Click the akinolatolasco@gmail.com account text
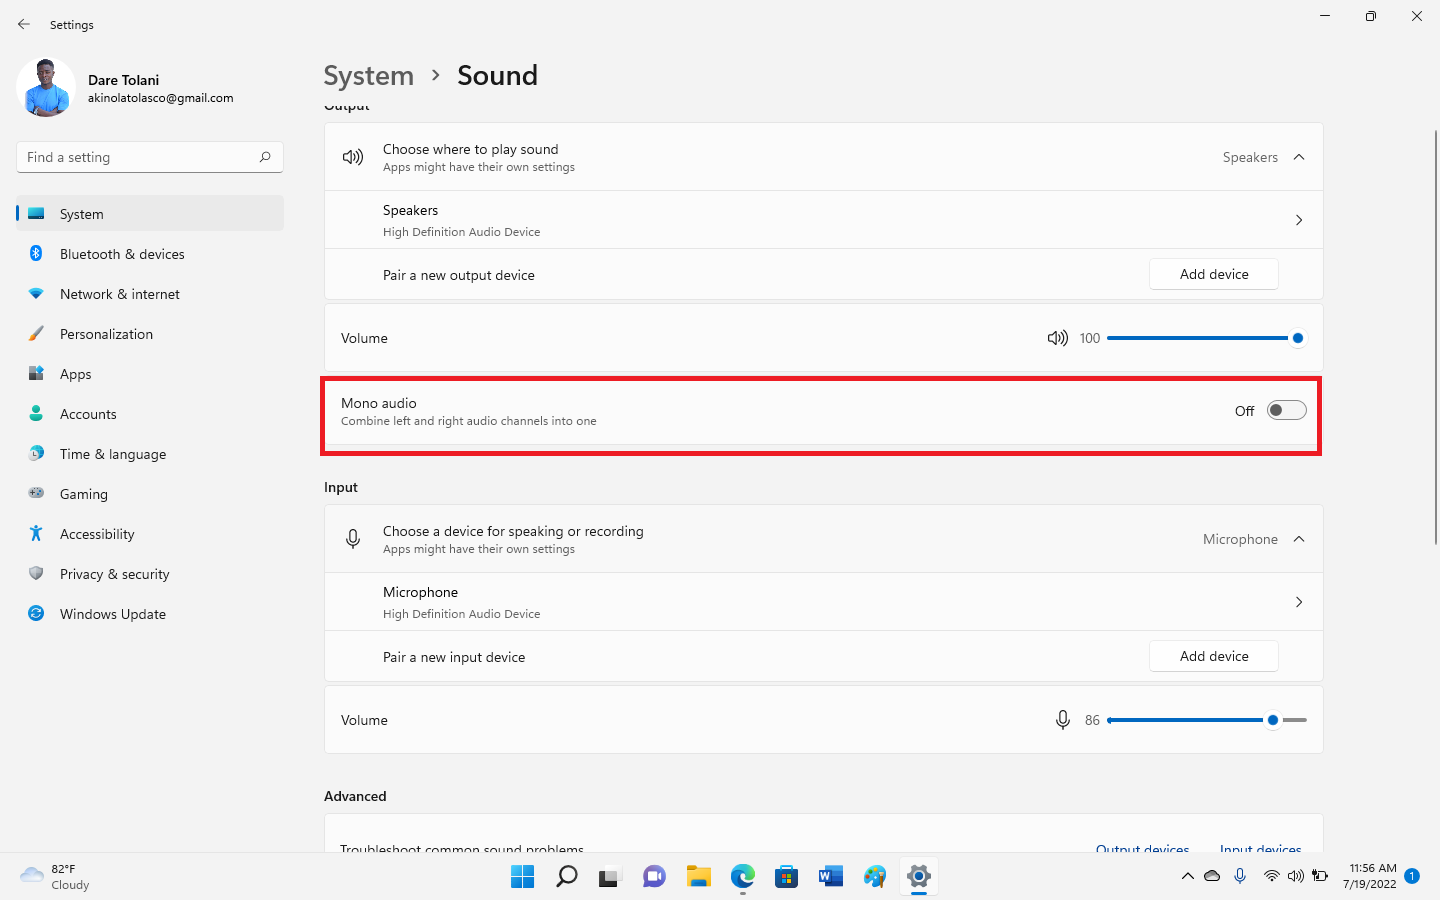 click(160, 98)
